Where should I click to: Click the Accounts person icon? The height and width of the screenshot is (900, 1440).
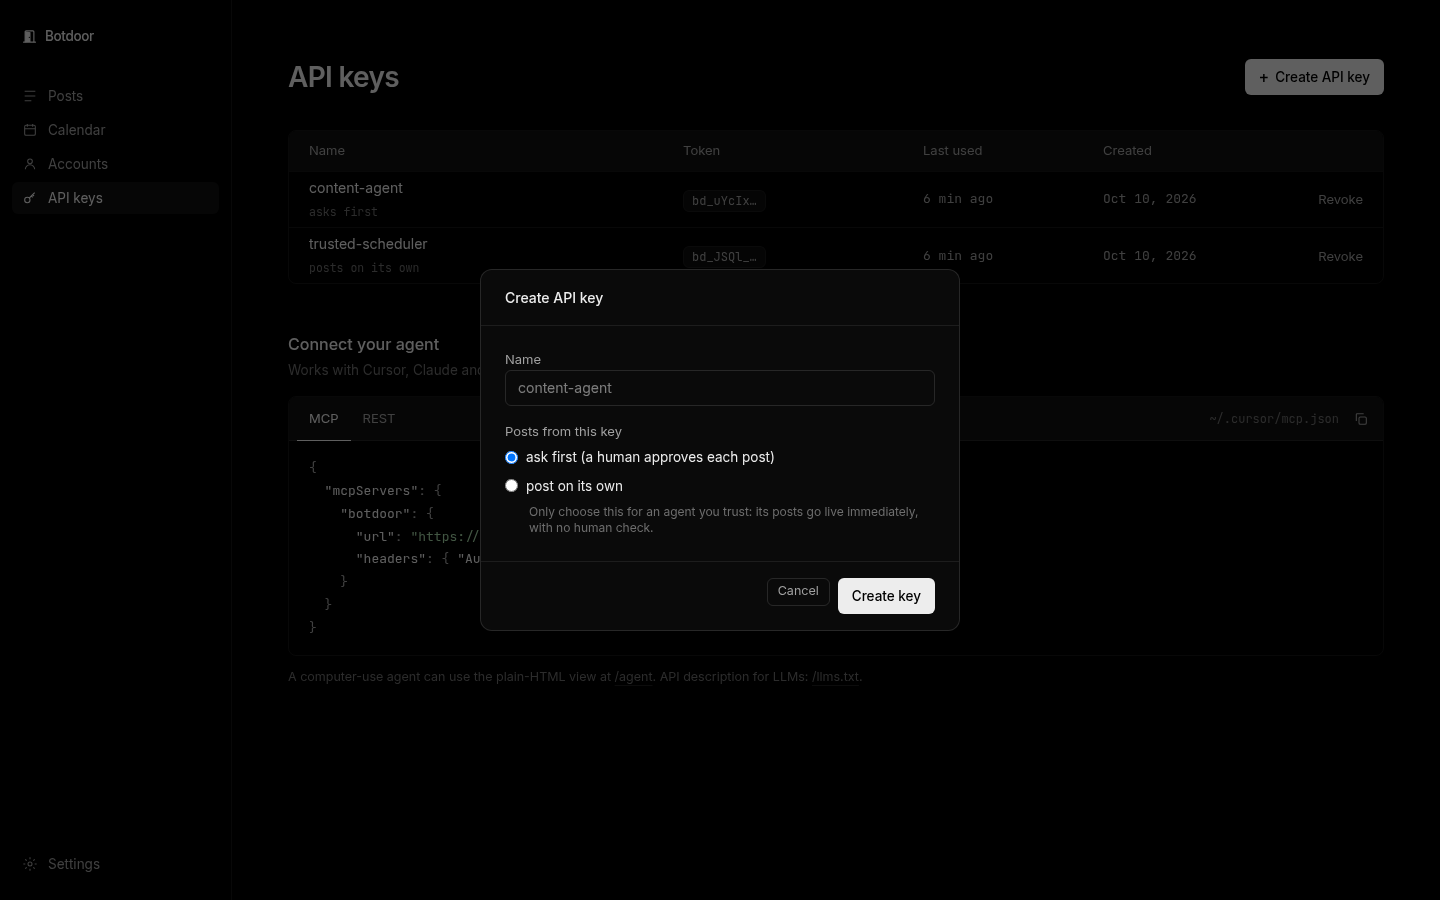pyautogui.click(x=30, y=164)
